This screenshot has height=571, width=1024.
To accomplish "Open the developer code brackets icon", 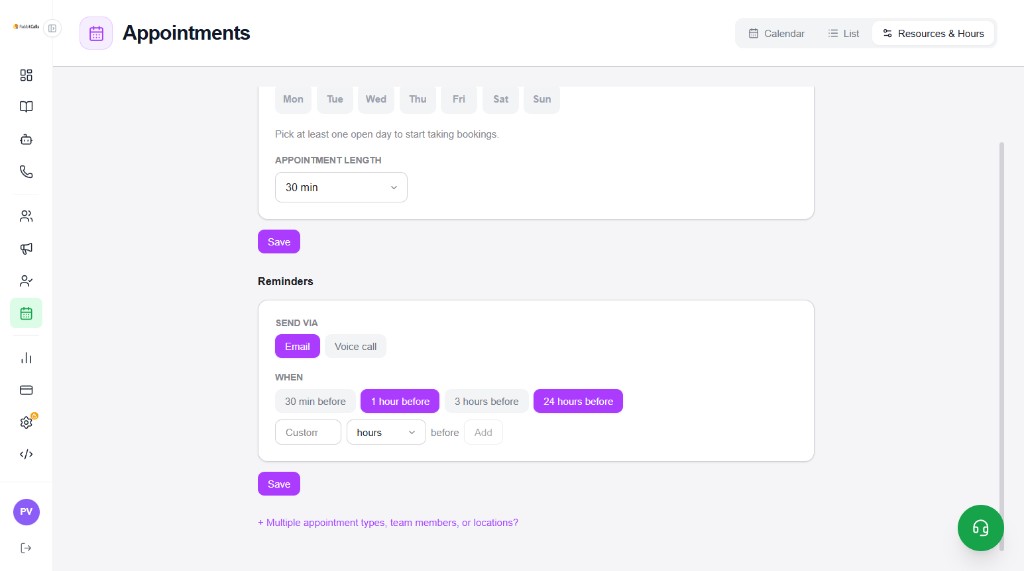I will pos(26,454).
